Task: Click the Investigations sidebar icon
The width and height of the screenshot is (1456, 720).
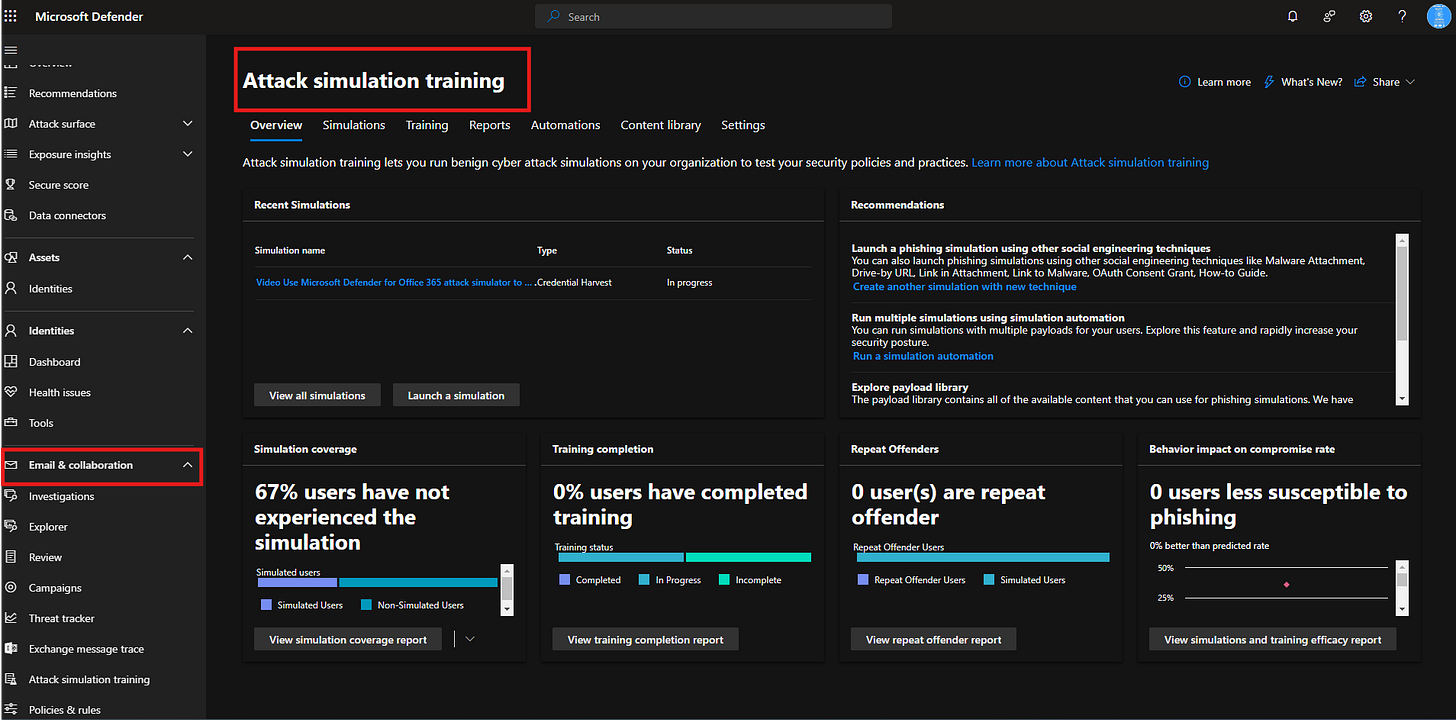Action: tap(11, 496)
